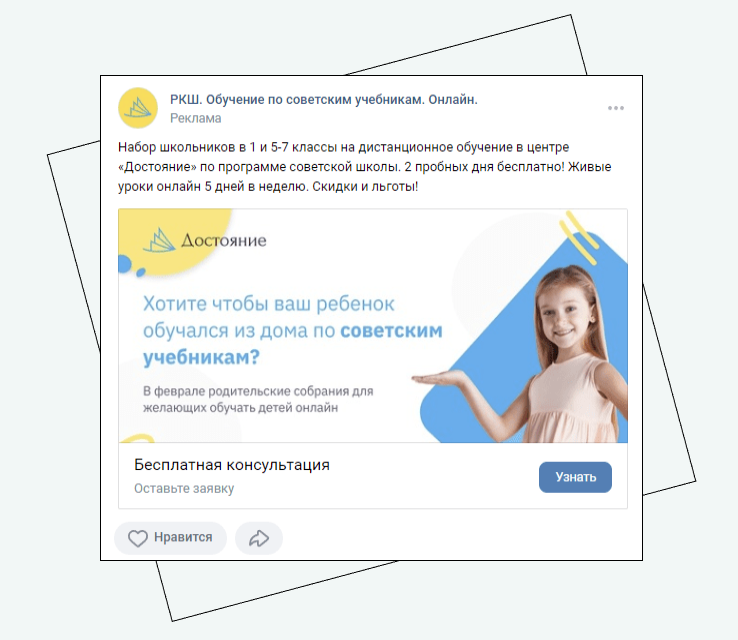Click the banner headline about советским учебникам
The width and height of the screenshot is (738, 640).
pos(292,330)
